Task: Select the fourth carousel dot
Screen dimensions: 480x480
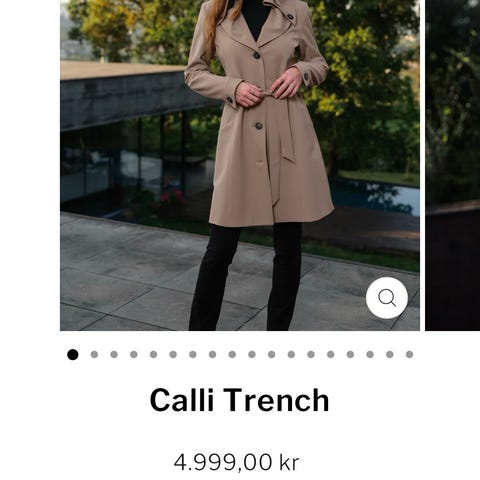Action: [134, 354]
